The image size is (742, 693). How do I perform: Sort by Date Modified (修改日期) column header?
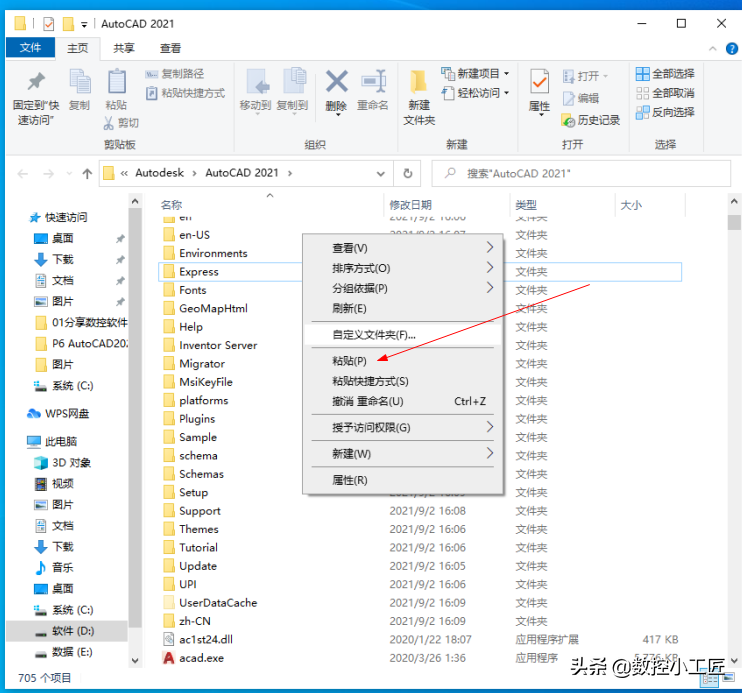pyautogui.click(x=410, y=205)
